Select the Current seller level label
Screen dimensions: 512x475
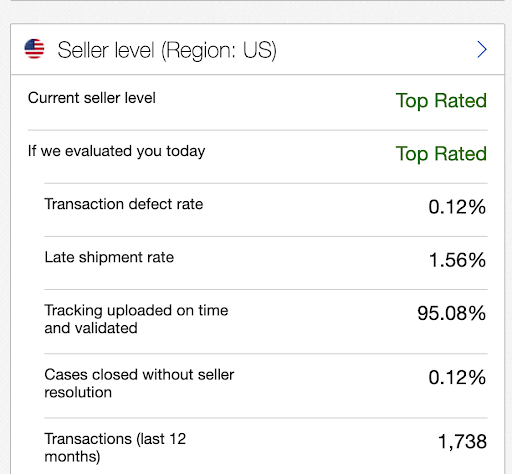92,98
